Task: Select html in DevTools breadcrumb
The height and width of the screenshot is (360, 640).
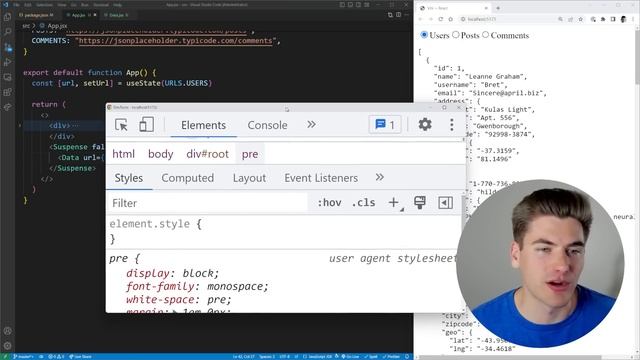Action: coord(123,154)
